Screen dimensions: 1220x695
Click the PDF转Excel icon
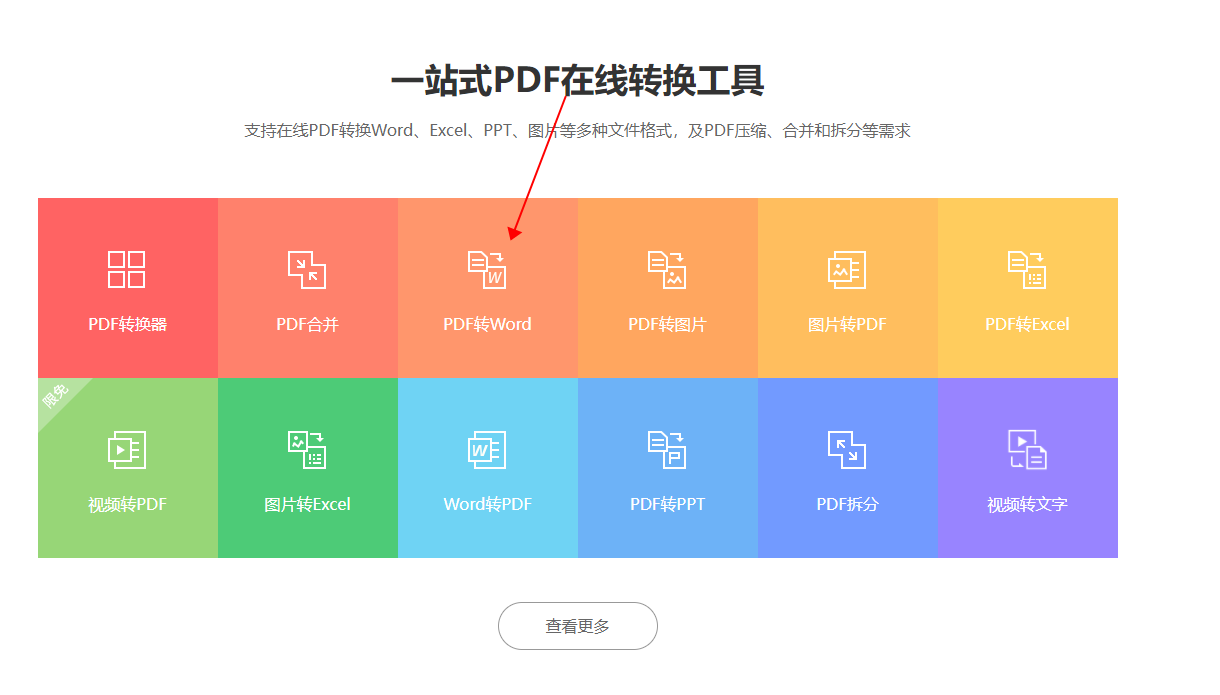click(x=1027, y=269)
